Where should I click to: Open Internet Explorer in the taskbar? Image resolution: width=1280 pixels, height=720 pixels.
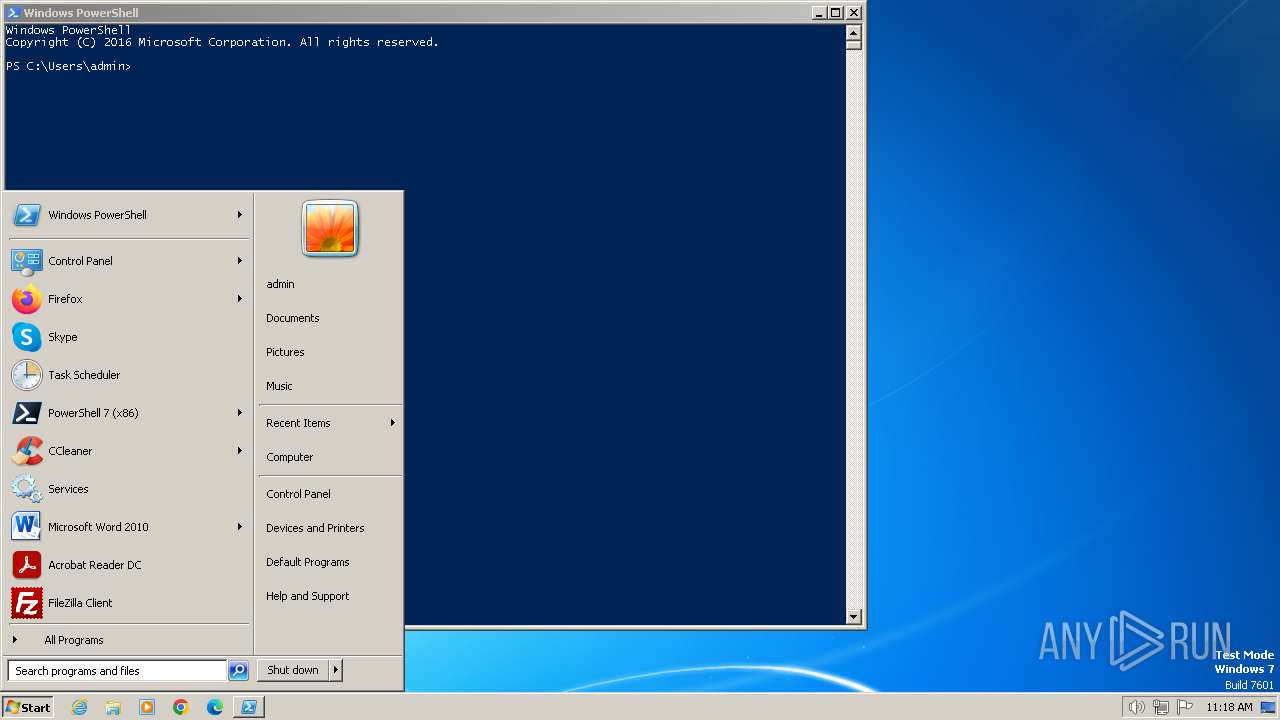pos(80,707)
